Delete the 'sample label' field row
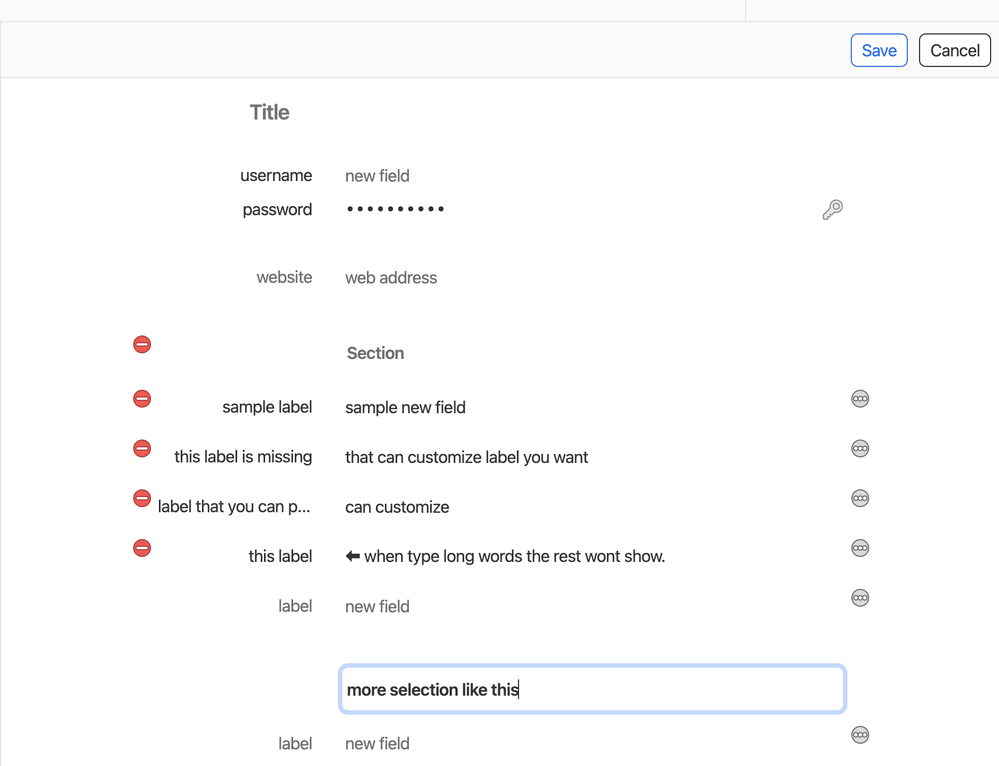Image resolution: width=999 pixels, height=766 pixels. click(142, 399)
